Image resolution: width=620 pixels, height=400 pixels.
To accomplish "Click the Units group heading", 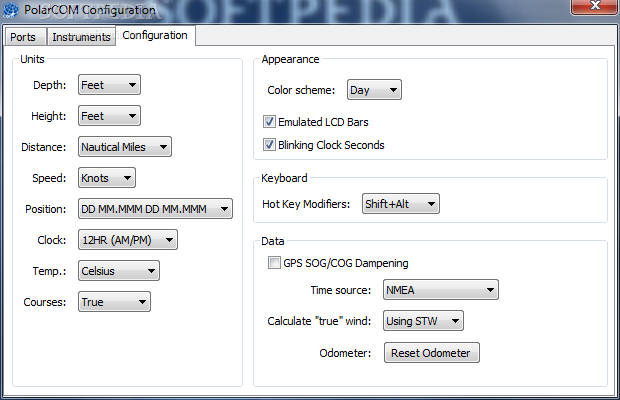I will coord(32,59).
